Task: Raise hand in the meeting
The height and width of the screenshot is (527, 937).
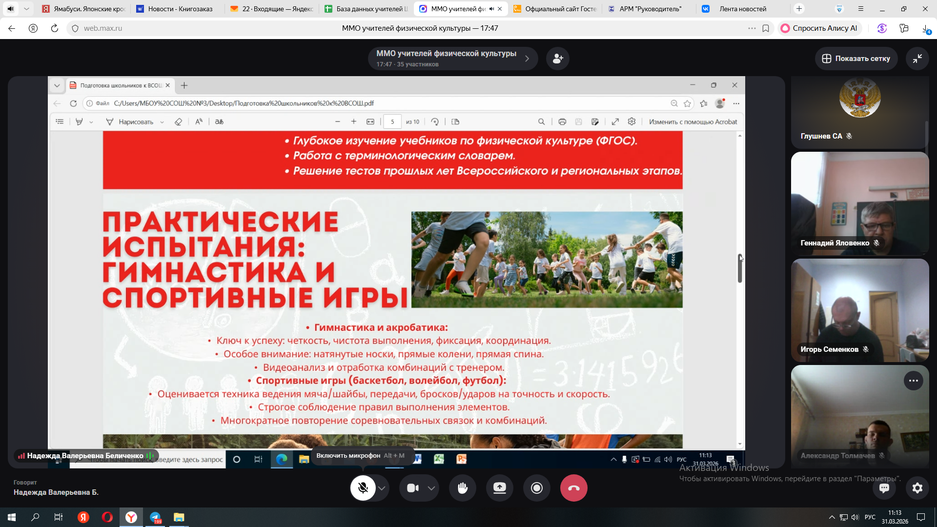Action: tap(462, 488)
